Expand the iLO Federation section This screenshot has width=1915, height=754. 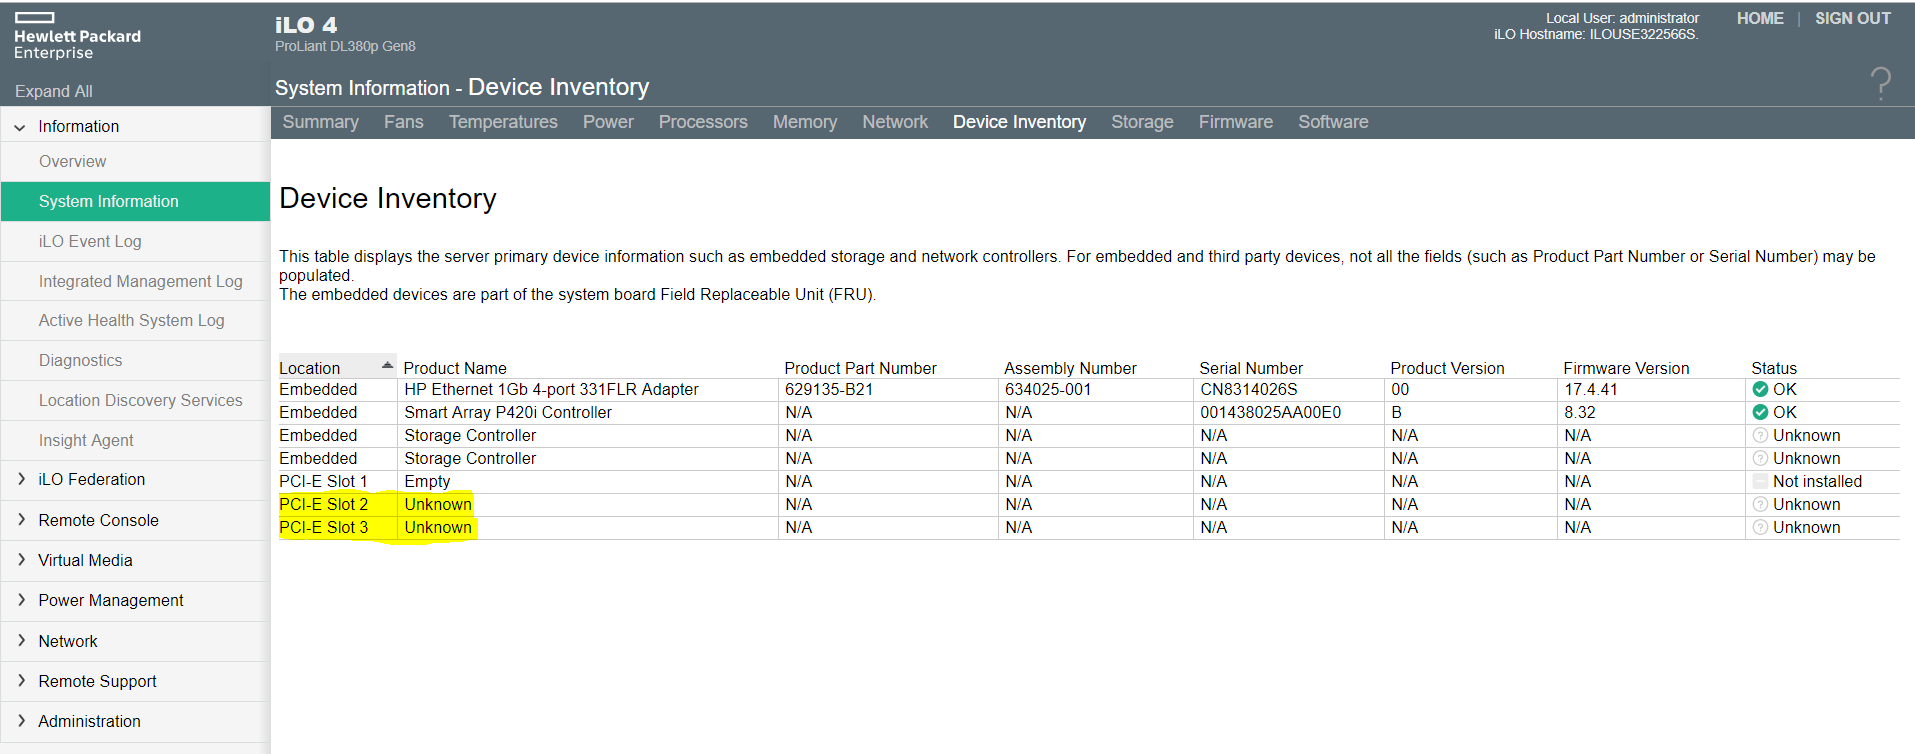pos(21,479)
